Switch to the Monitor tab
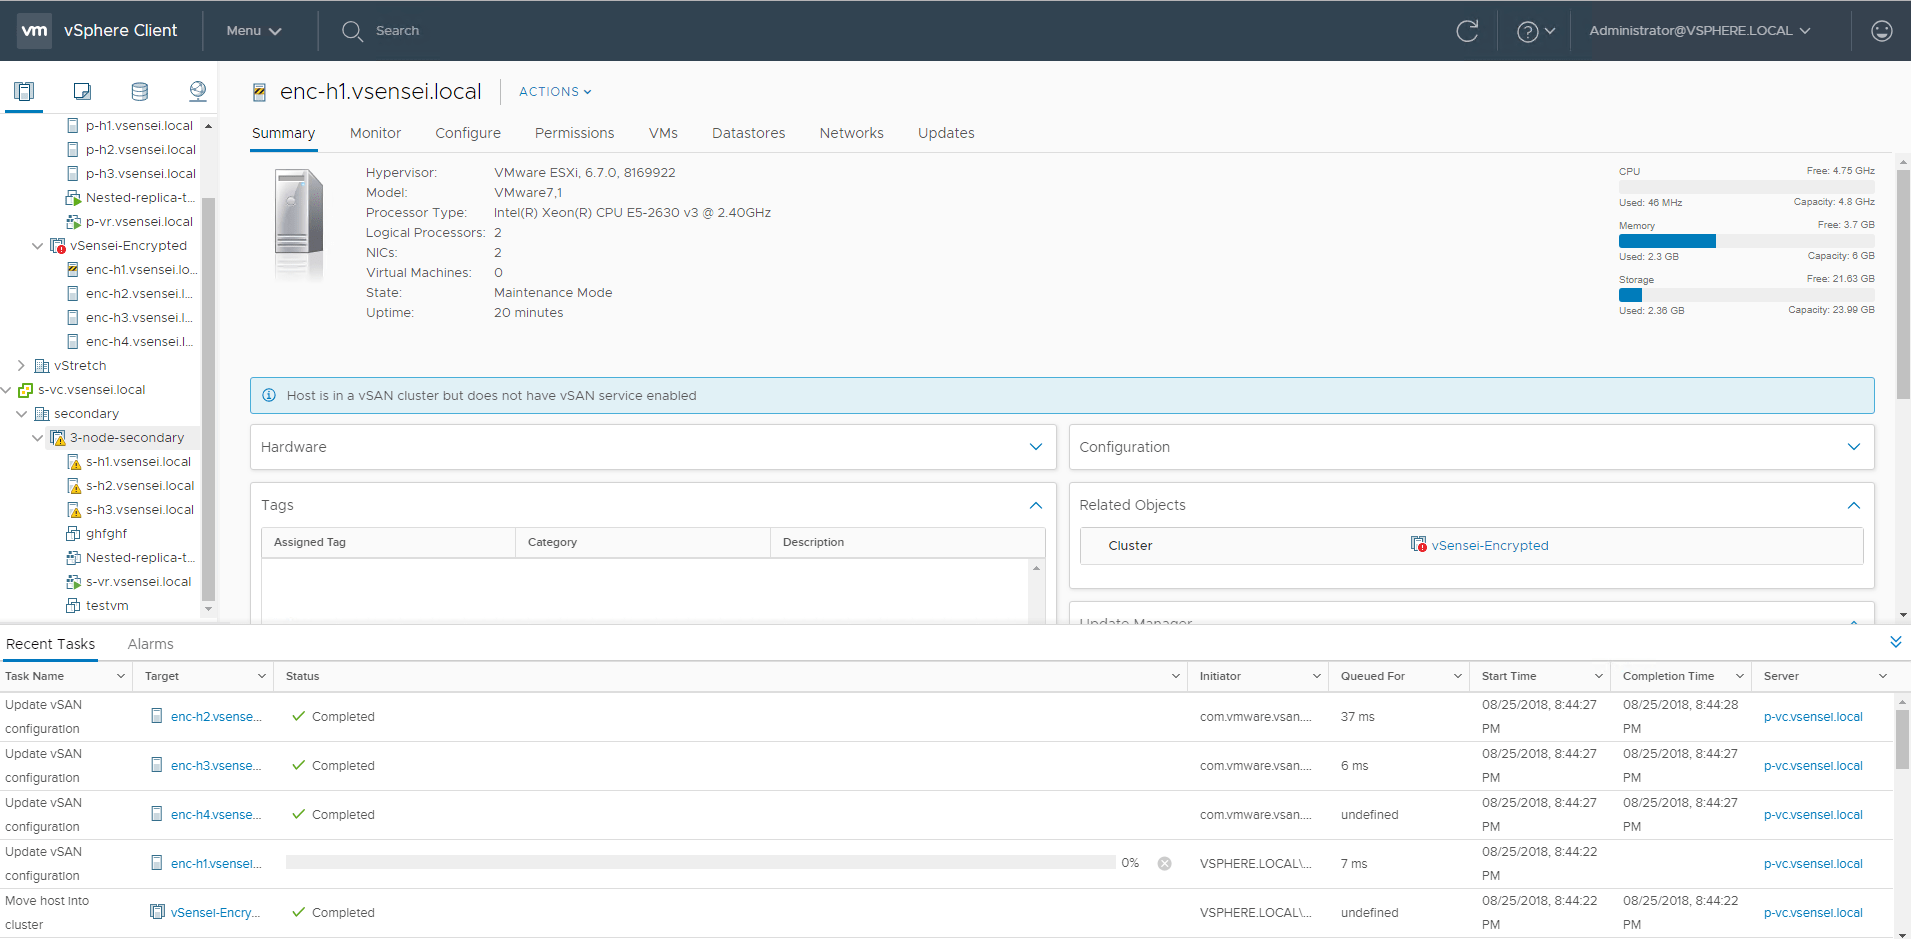Screen dimensions: 1911x939 [x=375, y=133]
